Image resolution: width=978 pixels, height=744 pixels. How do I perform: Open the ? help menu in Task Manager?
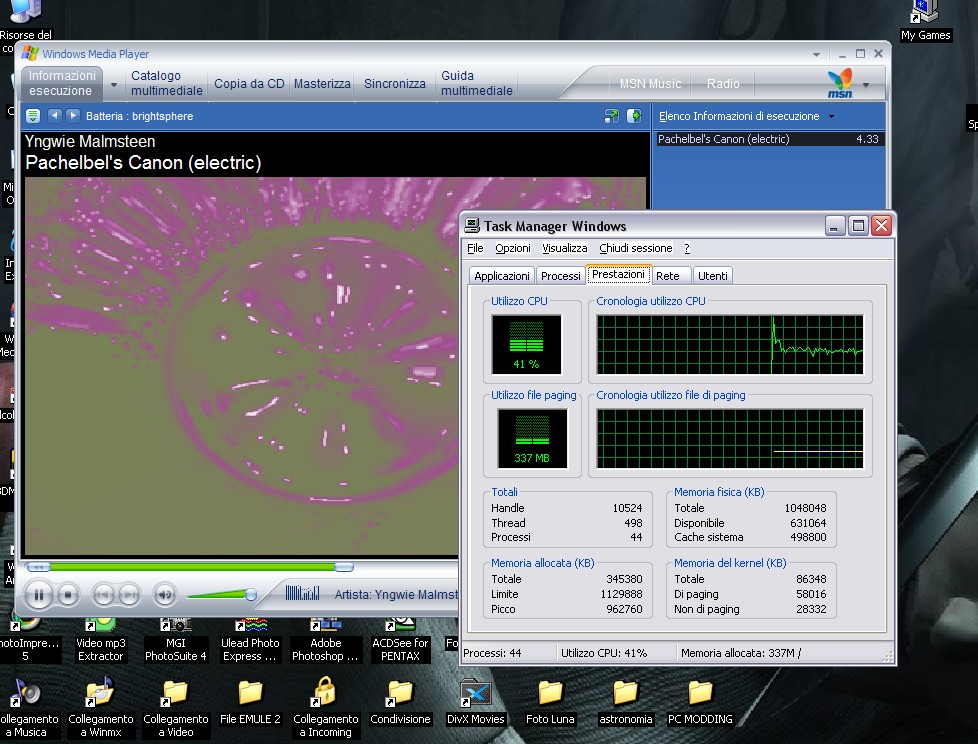(687, 248)
